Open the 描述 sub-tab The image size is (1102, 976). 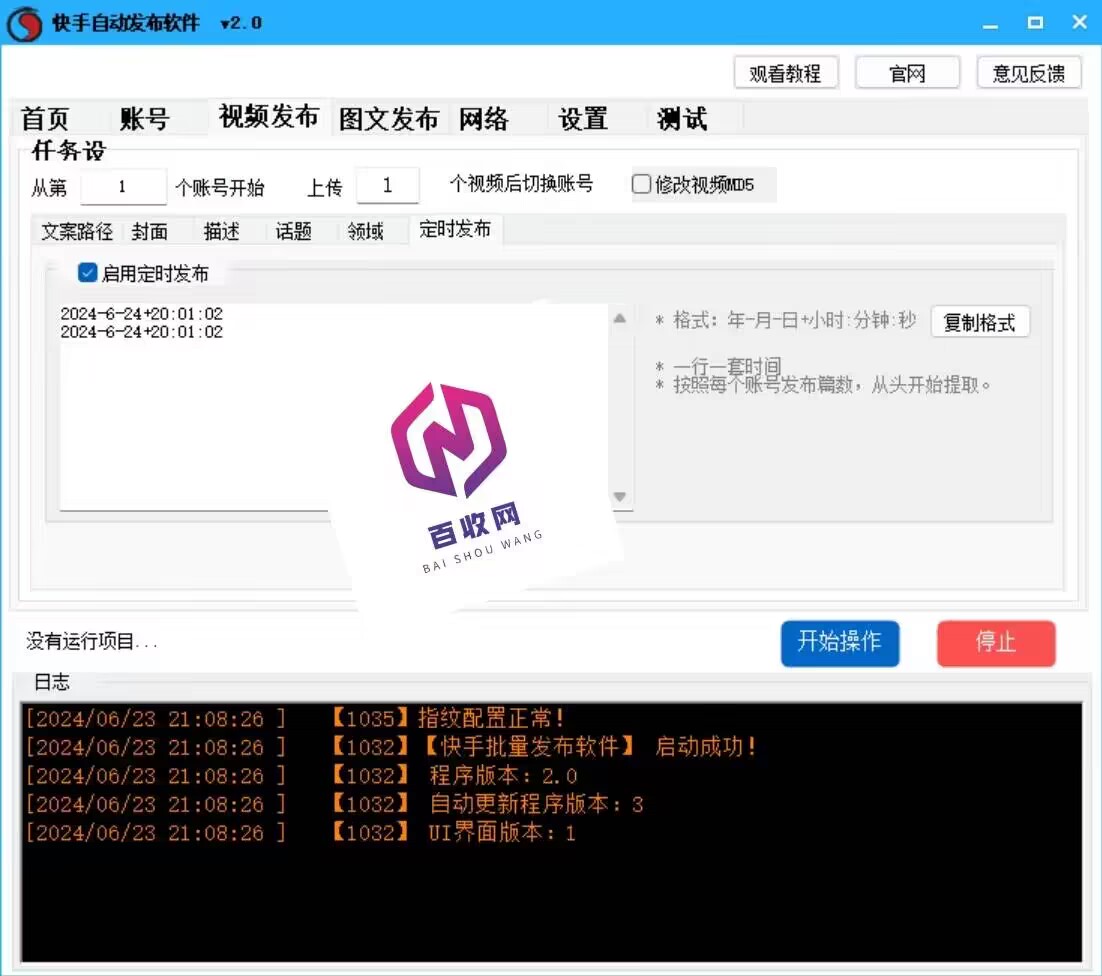221,230
